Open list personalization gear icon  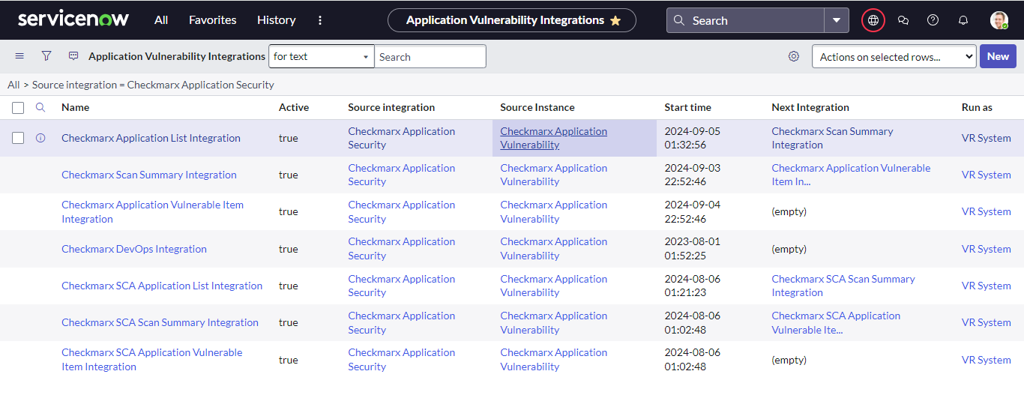click(794, 57)
